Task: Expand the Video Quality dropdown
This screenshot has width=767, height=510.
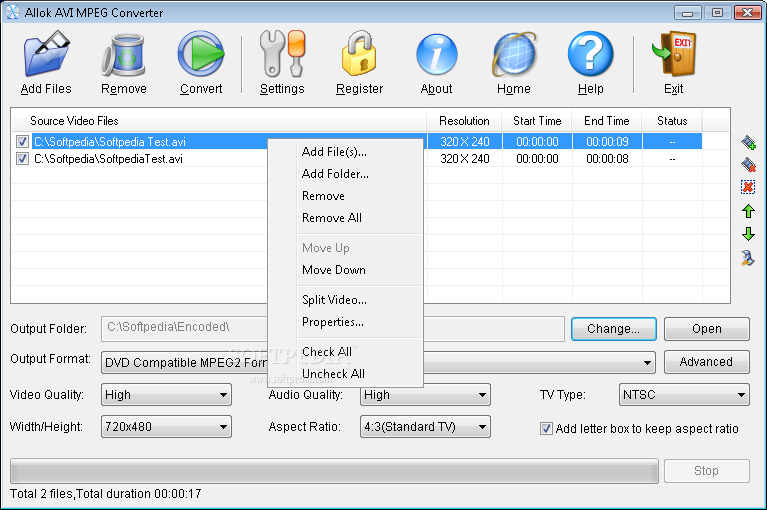Action: click(223, 395)
